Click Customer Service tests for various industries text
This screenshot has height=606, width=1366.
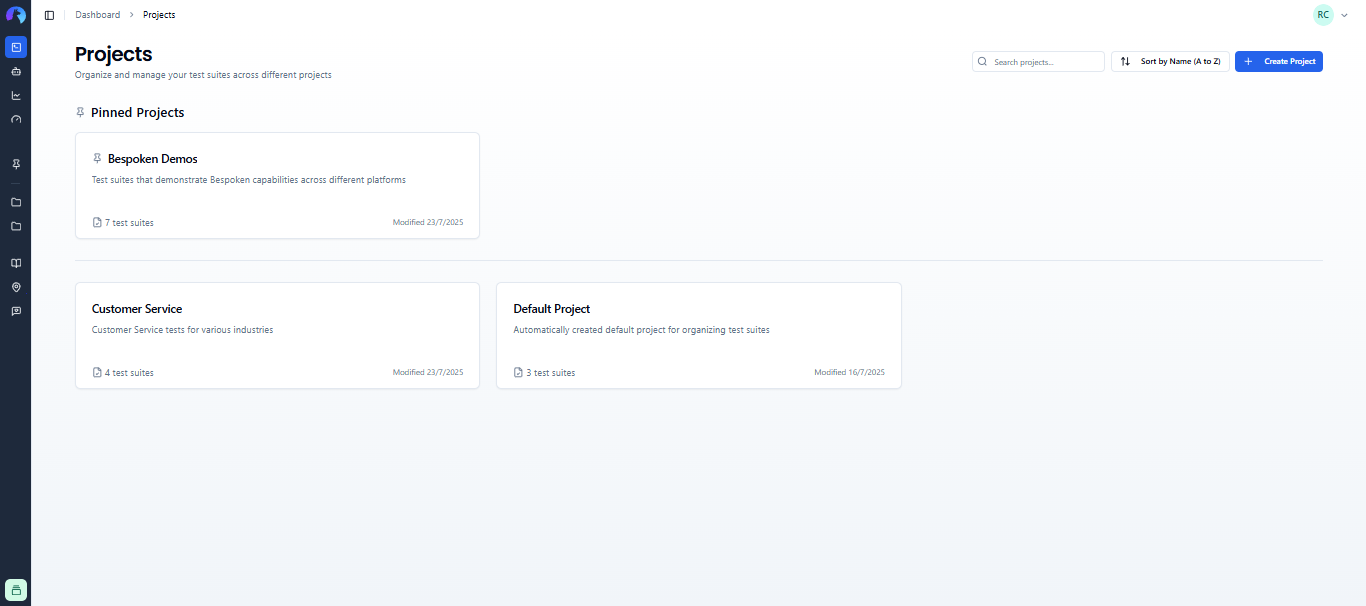click(182, 330)
